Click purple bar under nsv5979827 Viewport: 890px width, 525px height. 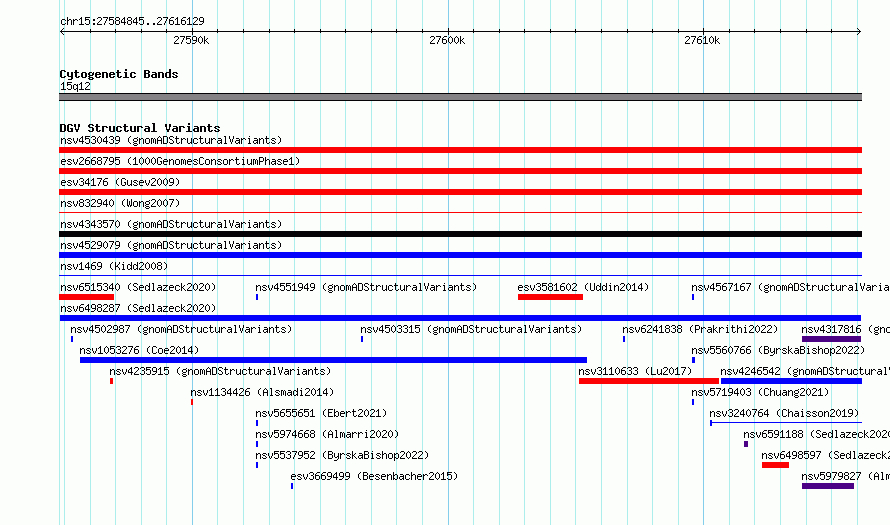click(828, 486)
